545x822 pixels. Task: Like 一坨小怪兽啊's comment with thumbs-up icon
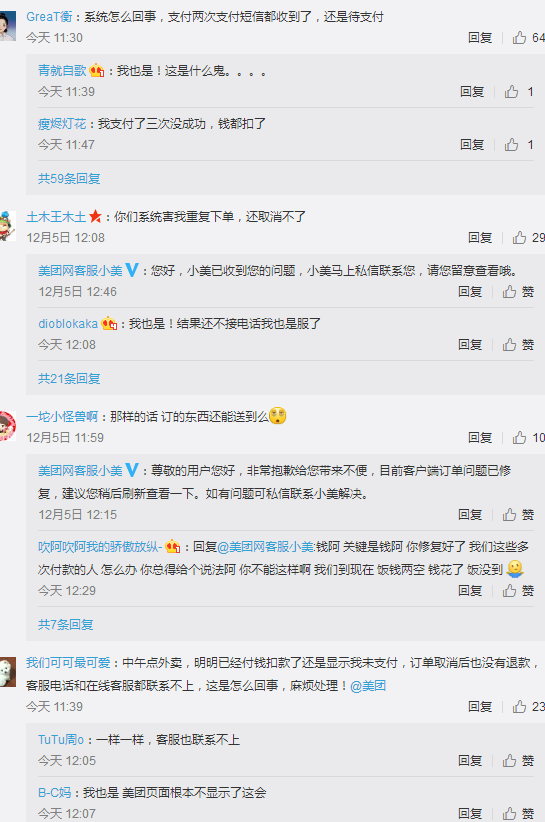pos(519,438)
